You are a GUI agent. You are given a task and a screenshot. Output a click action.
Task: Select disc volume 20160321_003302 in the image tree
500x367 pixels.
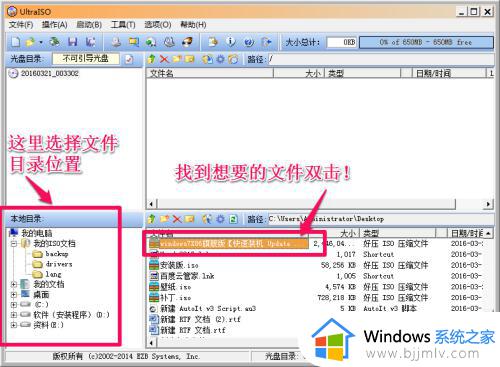(x=50, y=73)
